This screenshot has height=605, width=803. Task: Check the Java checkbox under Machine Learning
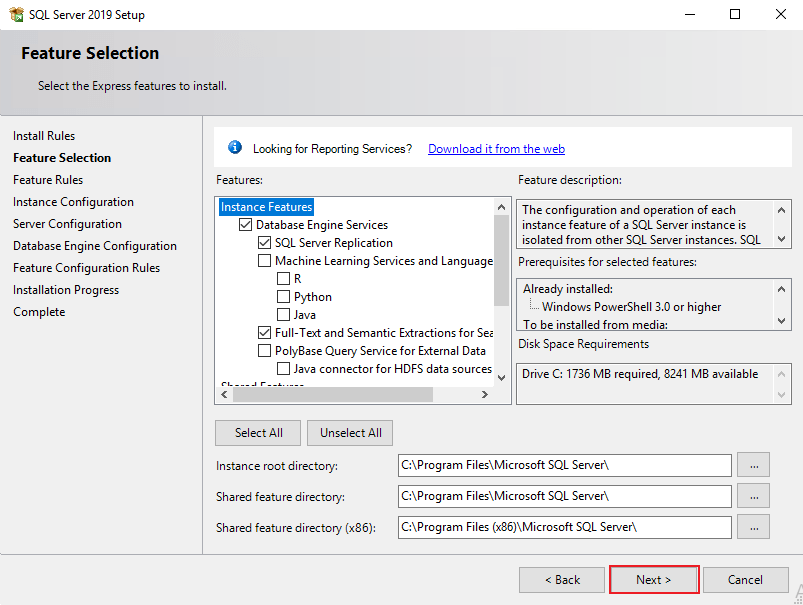(285, 314)
